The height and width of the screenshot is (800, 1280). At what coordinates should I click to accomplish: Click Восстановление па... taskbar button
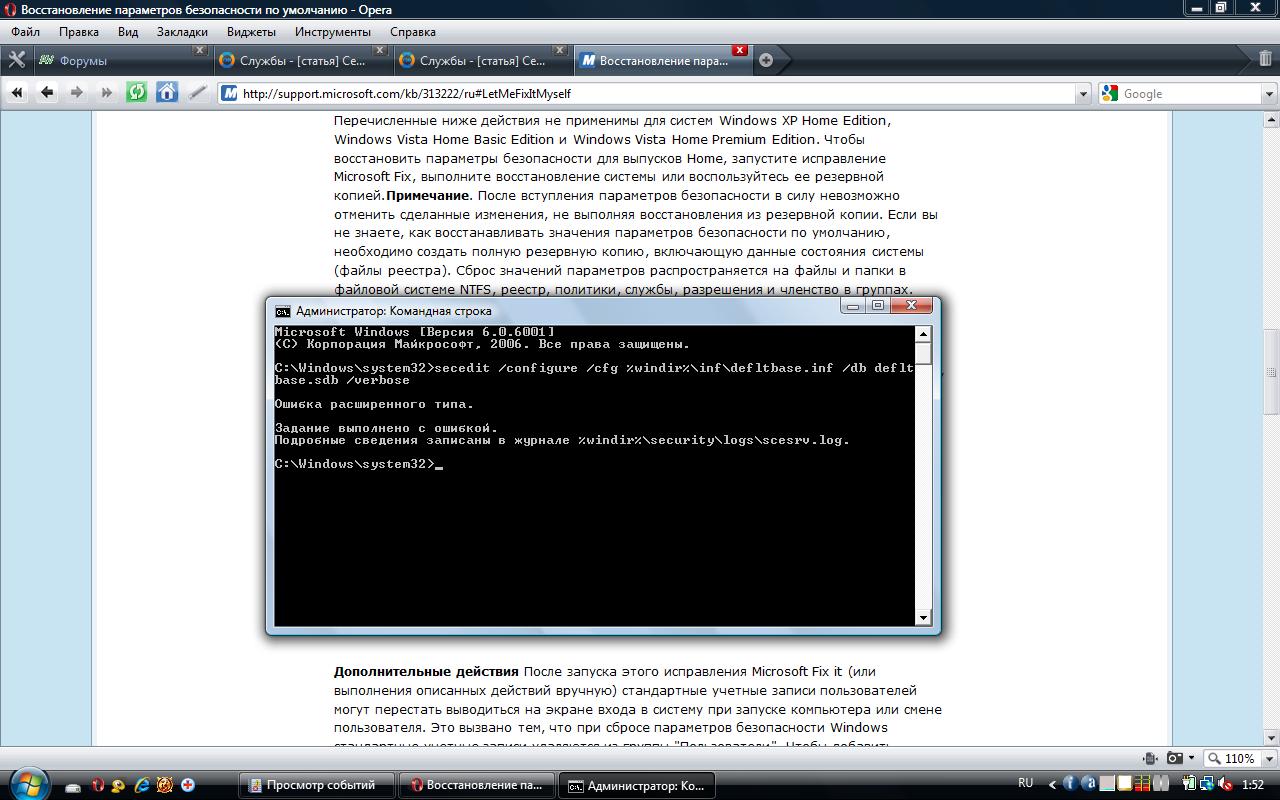click(476, 785)
